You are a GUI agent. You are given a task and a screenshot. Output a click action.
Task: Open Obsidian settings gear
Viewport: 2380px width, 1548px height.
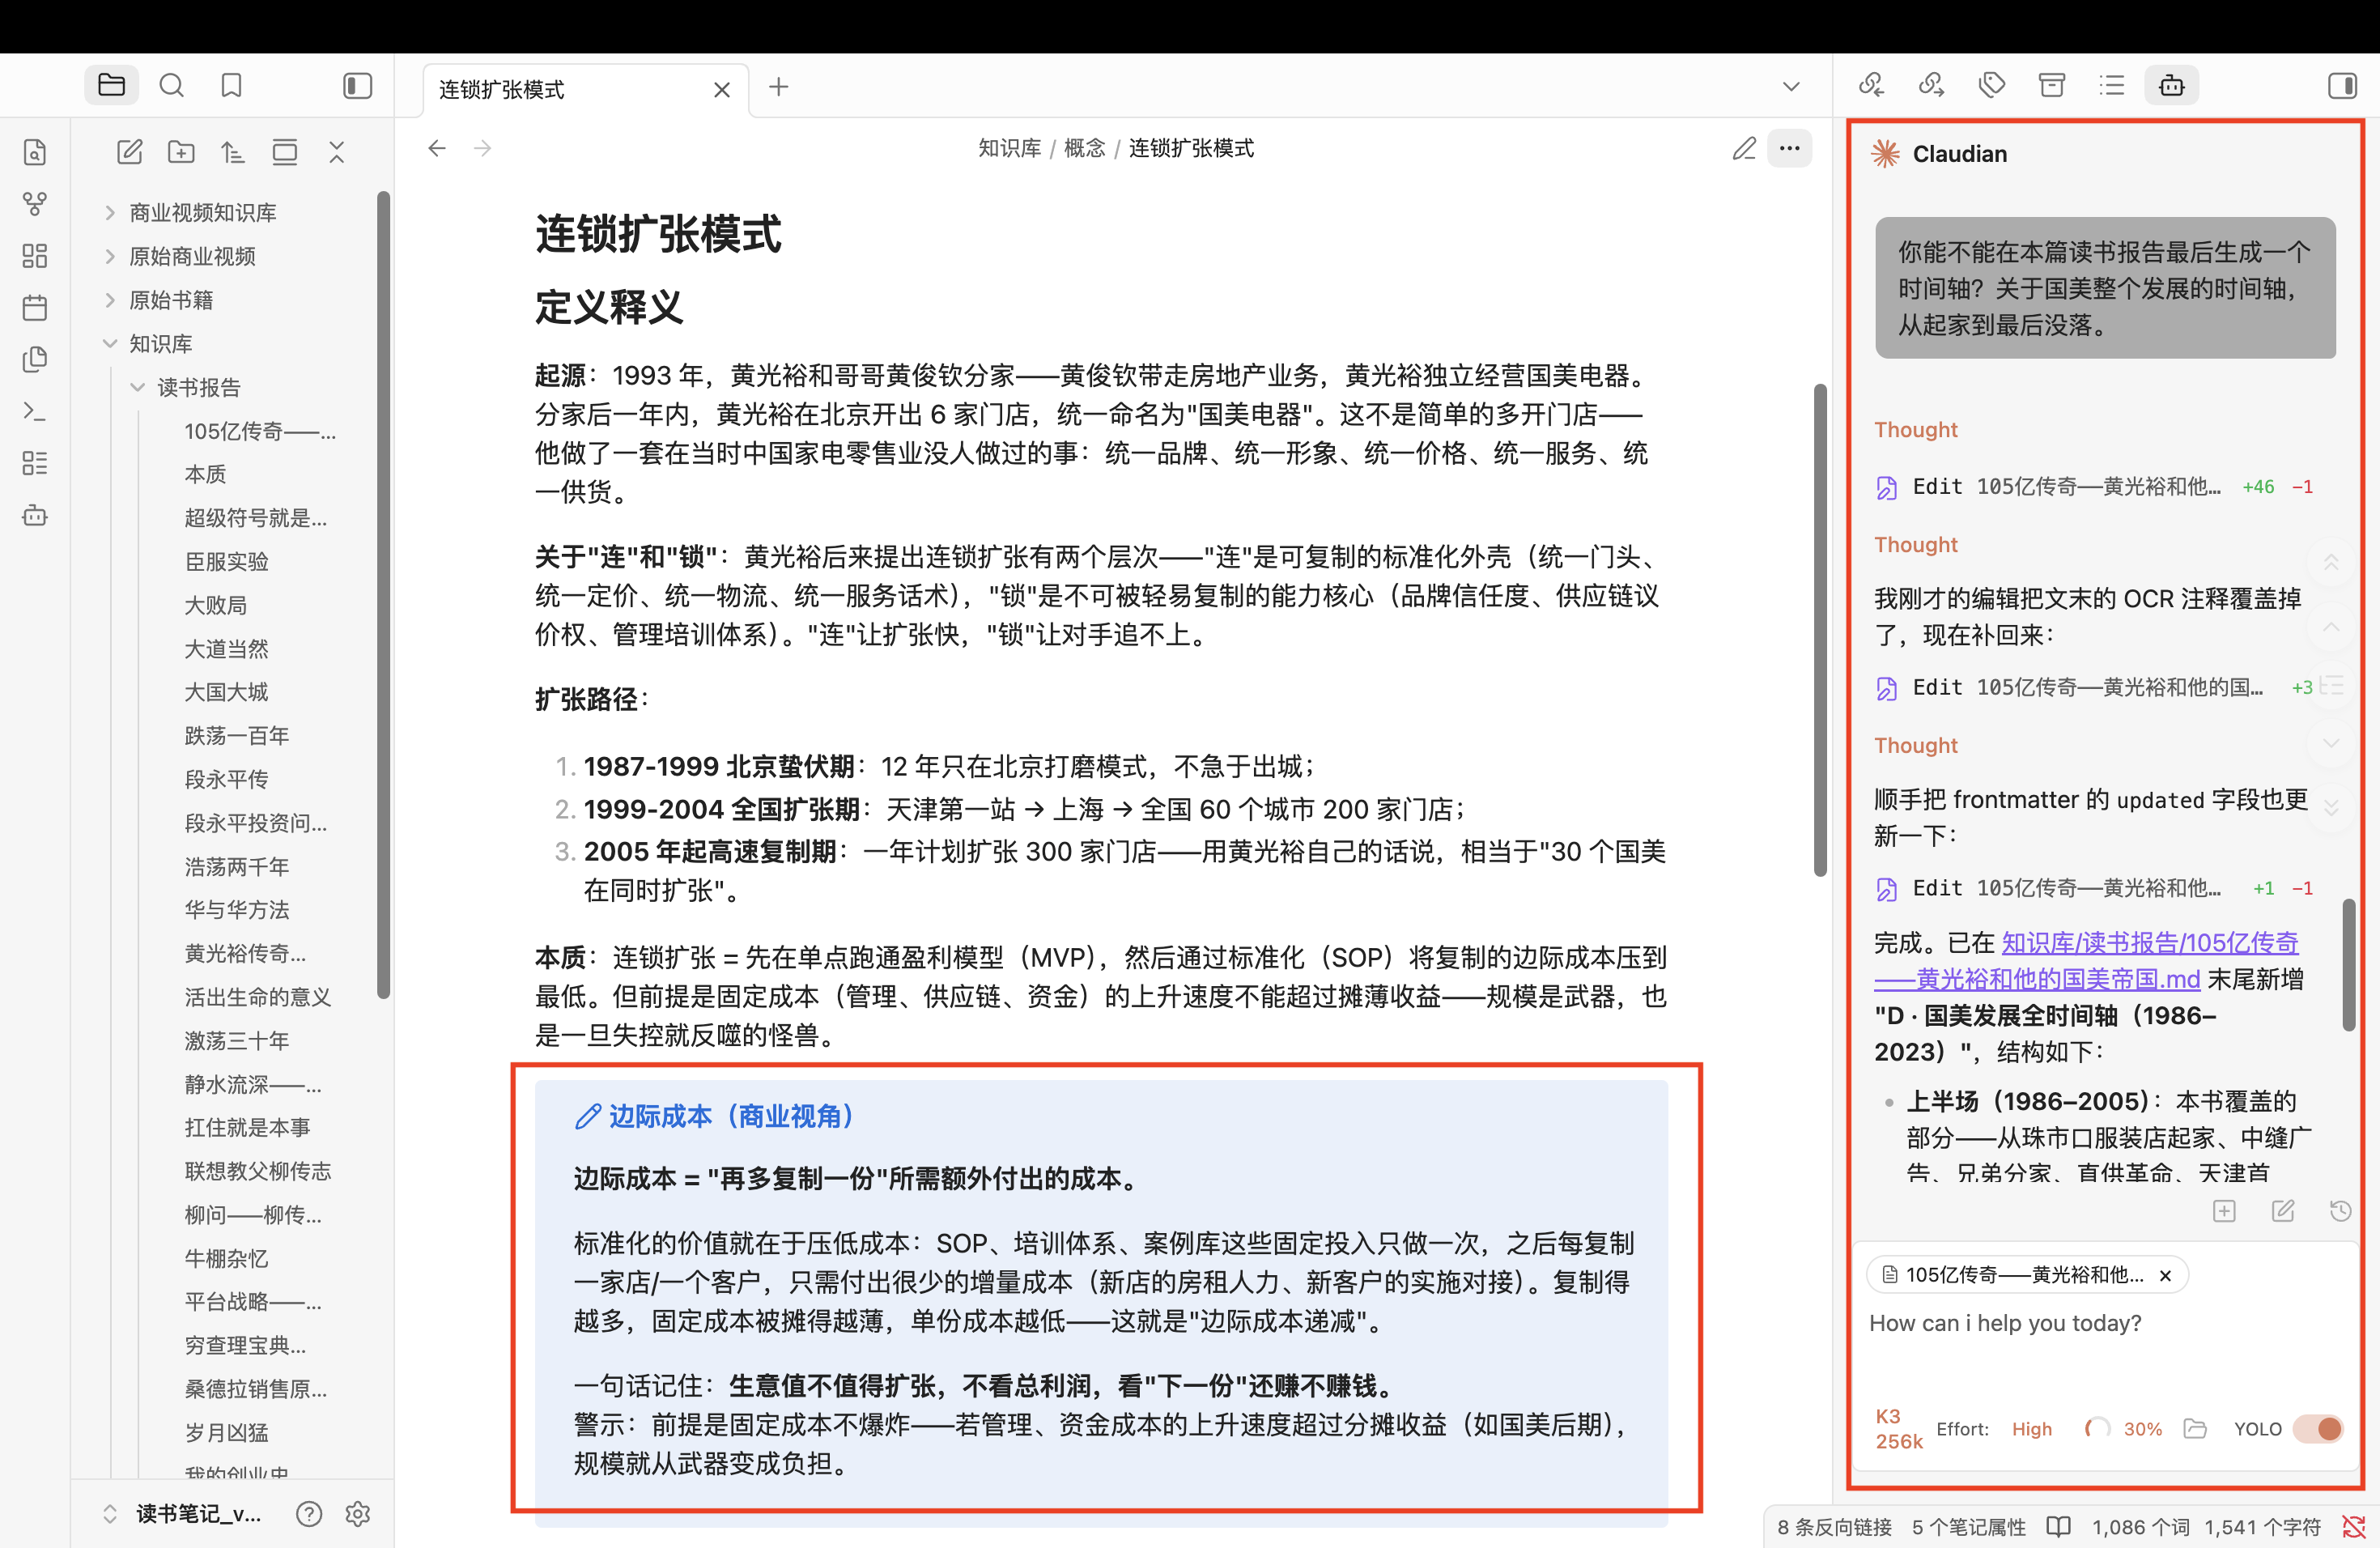point(358,1514)
